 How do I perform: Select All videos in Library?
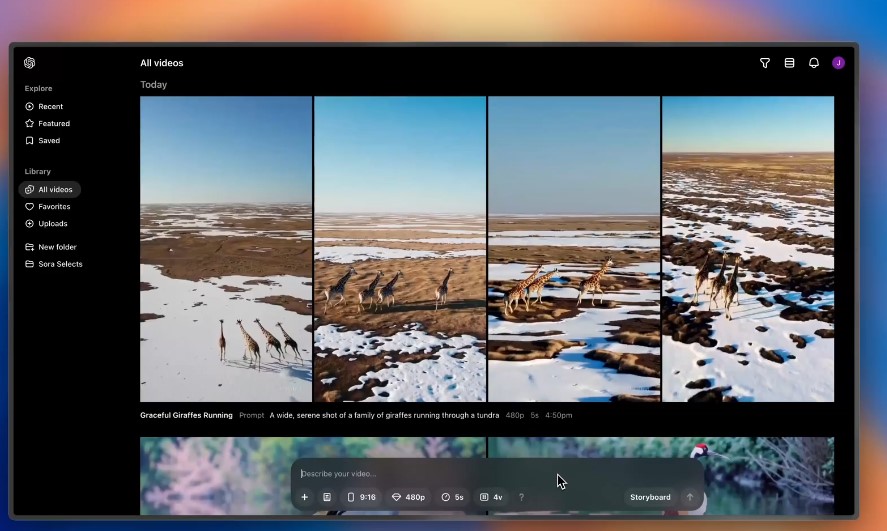point(49,189)
